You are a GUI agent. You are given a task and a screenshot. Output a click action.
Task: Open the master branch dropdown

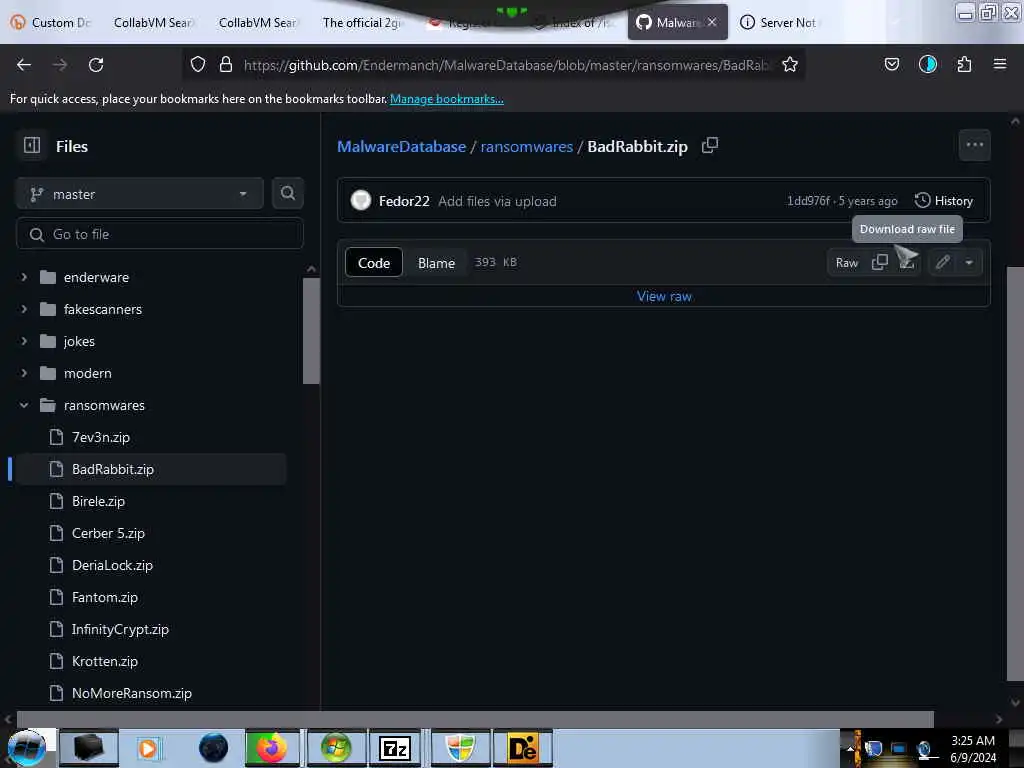tap(140, 194)
